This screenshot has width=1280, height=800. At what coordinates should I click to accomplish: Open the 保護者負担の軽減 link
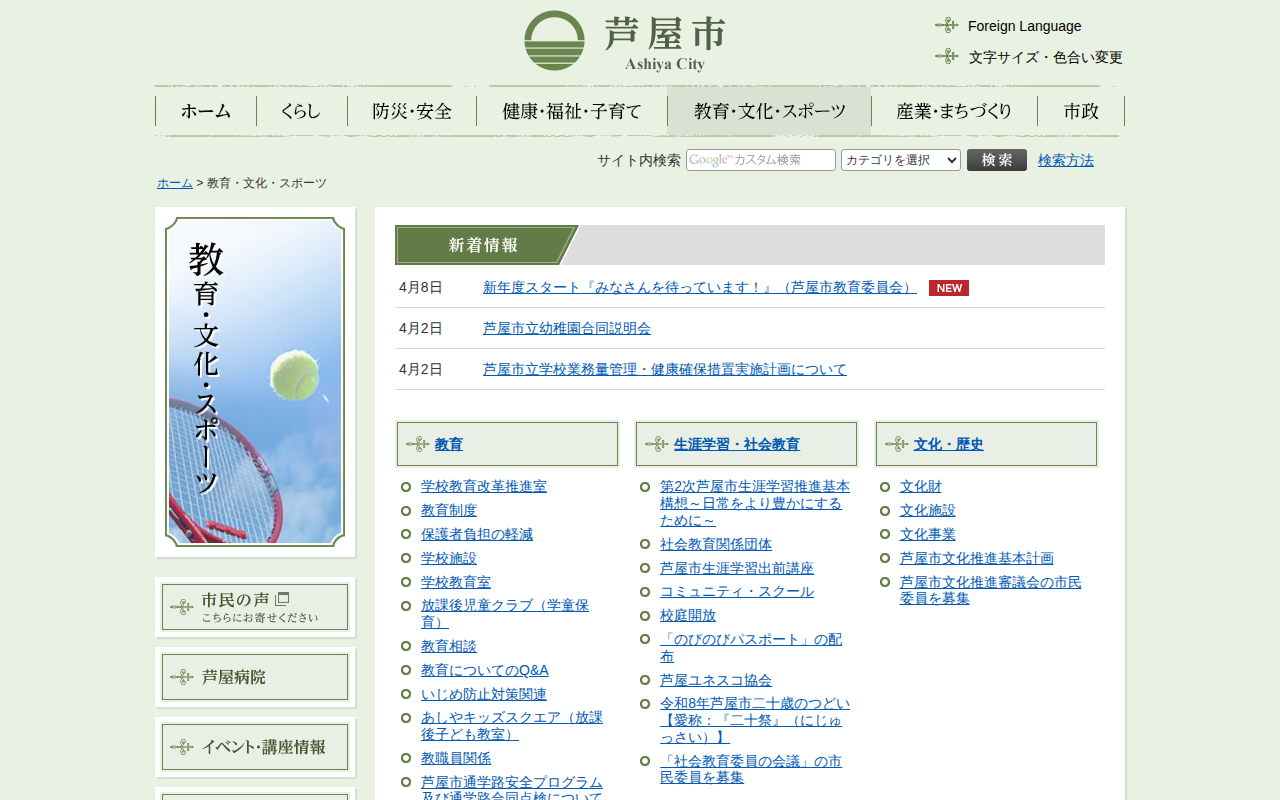(477, 534)
